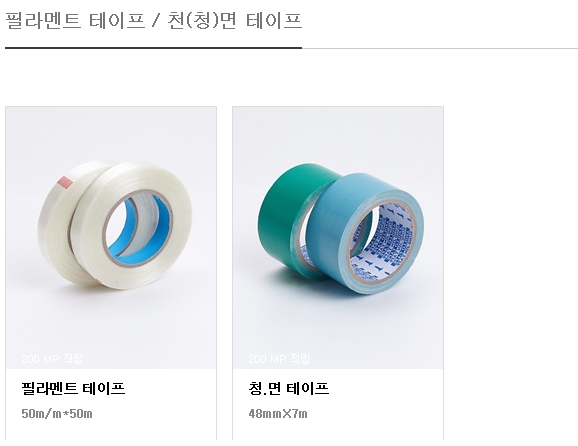Click the filament tape card's white caption area

coord(111,404)
